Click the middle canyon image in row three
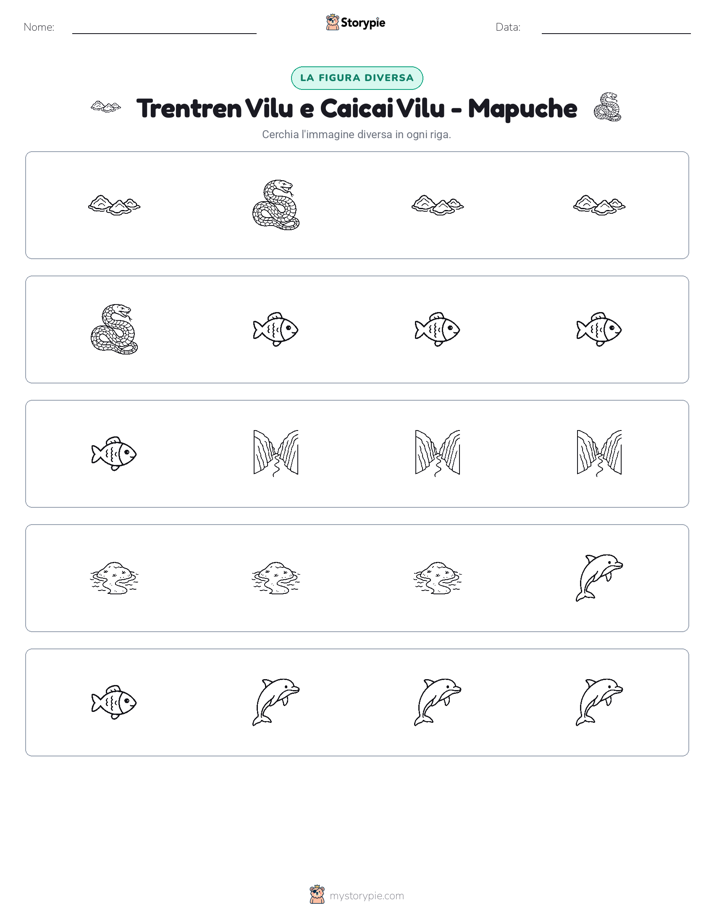Viewport: 714px width, 924px height. (x=437, y=453)
